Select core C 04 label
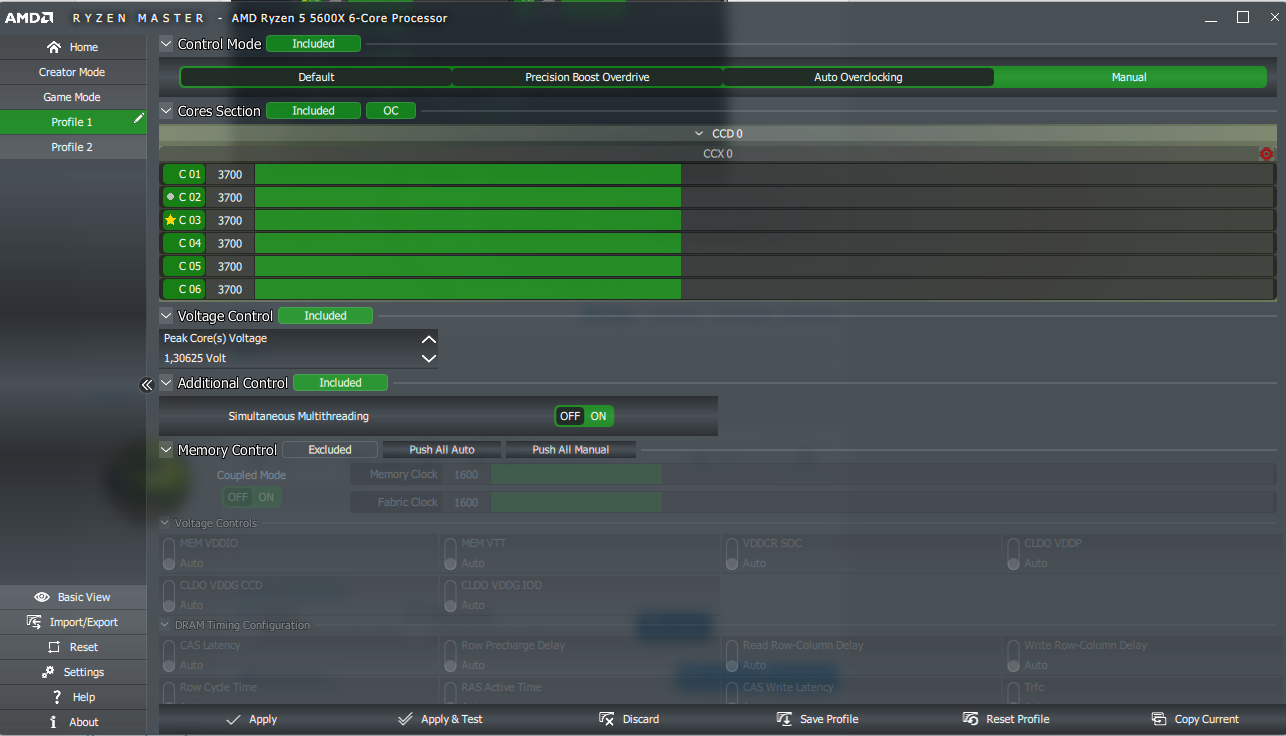This screenshot has width=1286, height=736. (x=184, y=243)
